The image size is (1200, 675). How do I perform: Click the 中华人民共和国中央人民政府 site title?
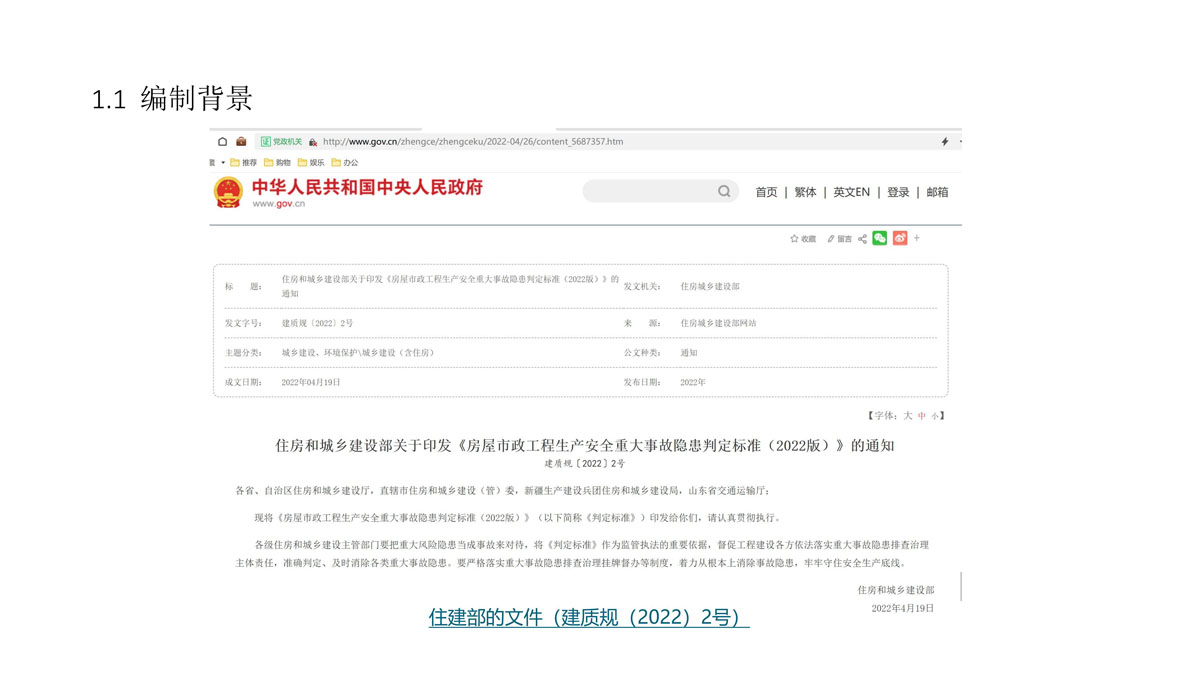click(367, 187)
